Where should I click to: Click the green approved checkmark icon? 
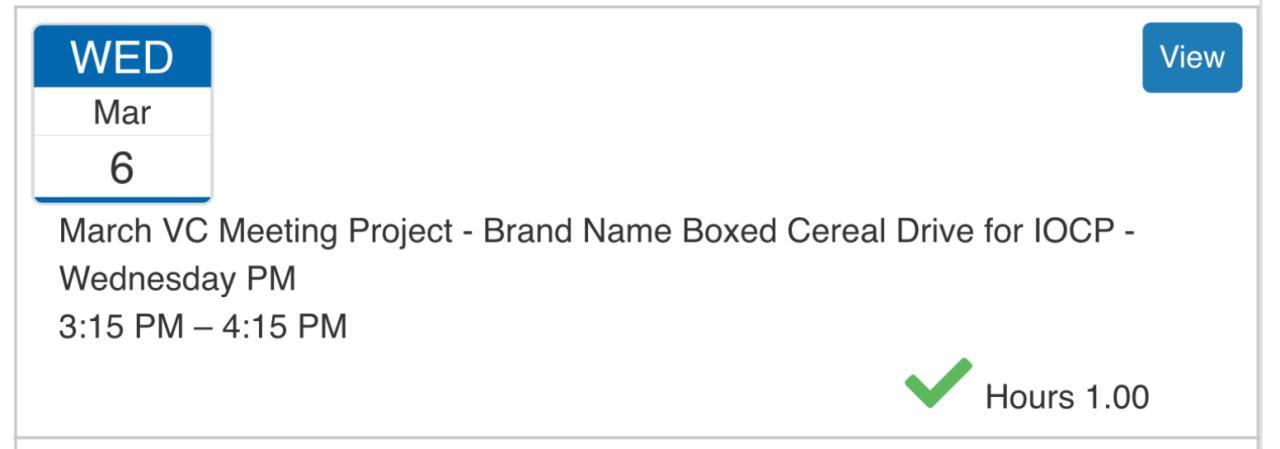tap(937, 382)
